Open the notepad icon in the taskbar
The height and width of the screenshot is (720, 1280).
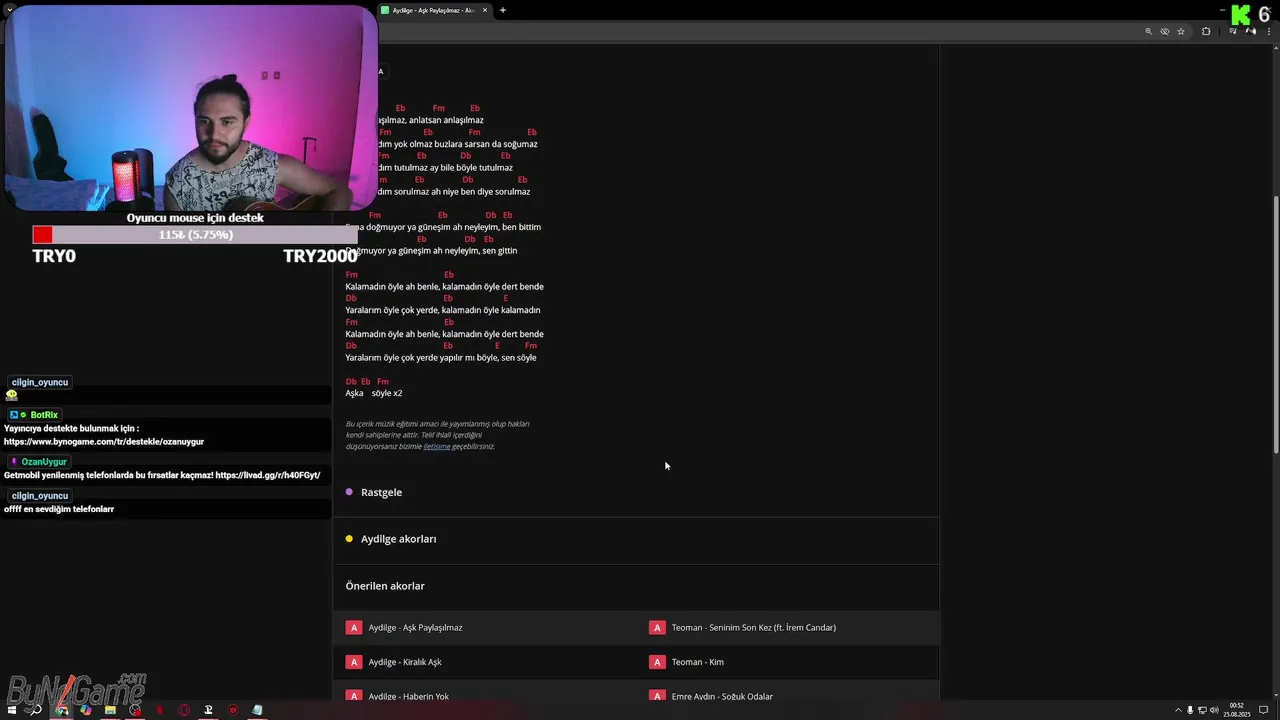[257, 710]
